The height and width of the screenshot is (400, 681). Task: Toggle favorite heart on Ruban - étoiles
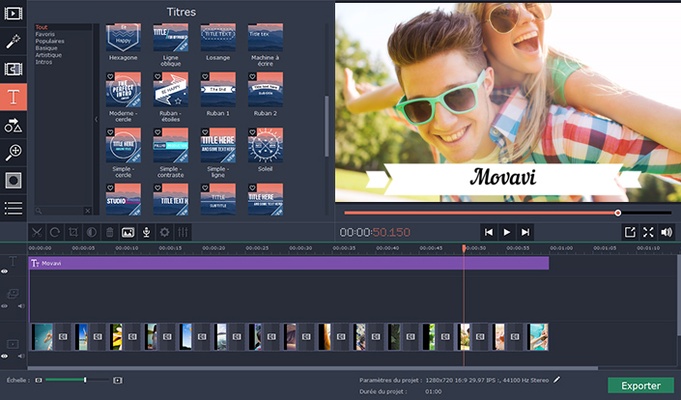pos(158,76)
